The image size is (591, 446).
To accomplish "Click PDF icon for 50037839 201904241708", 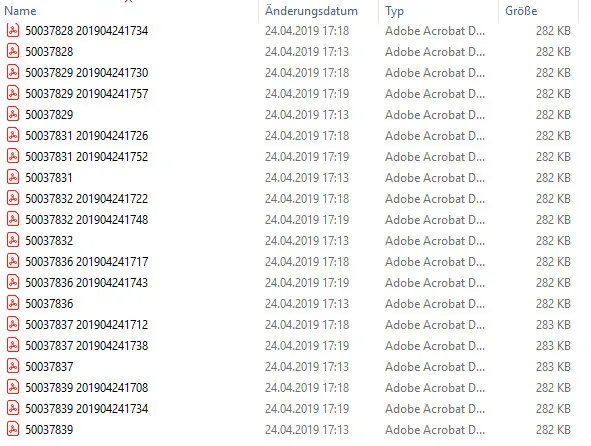I will 13,387.
